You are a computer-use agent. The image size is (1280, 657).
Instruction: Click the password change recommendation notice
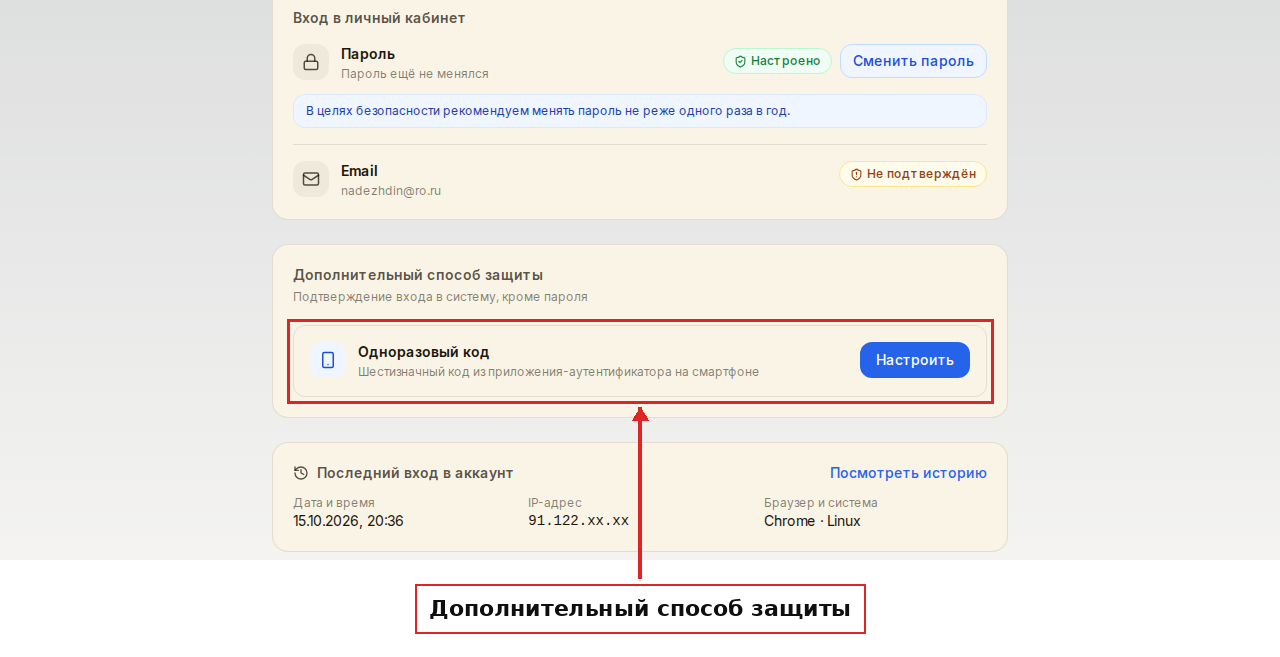(x=640, y=111)
